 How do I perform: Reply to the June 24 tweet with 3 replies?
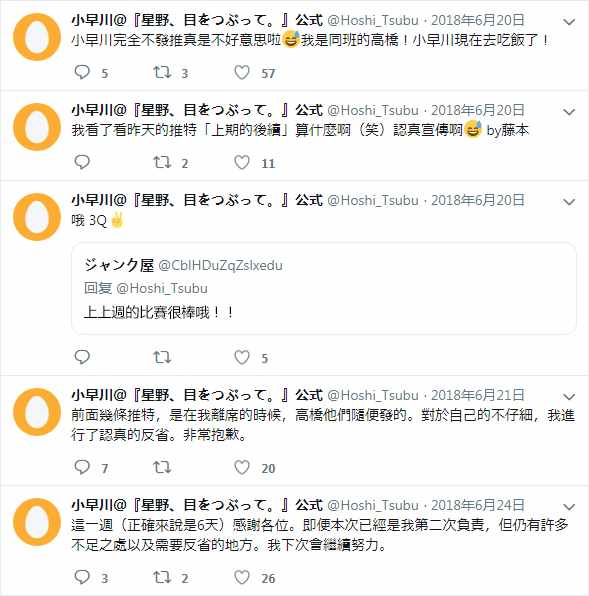[82, 577]
